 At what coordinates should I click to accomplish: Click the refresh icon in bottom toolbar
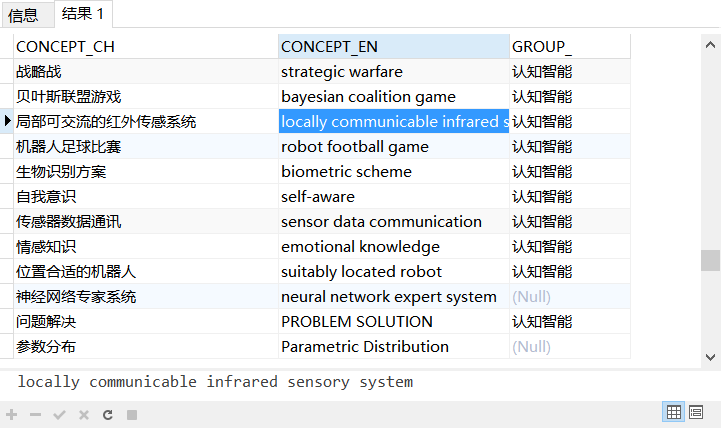[x=107, y=414]
